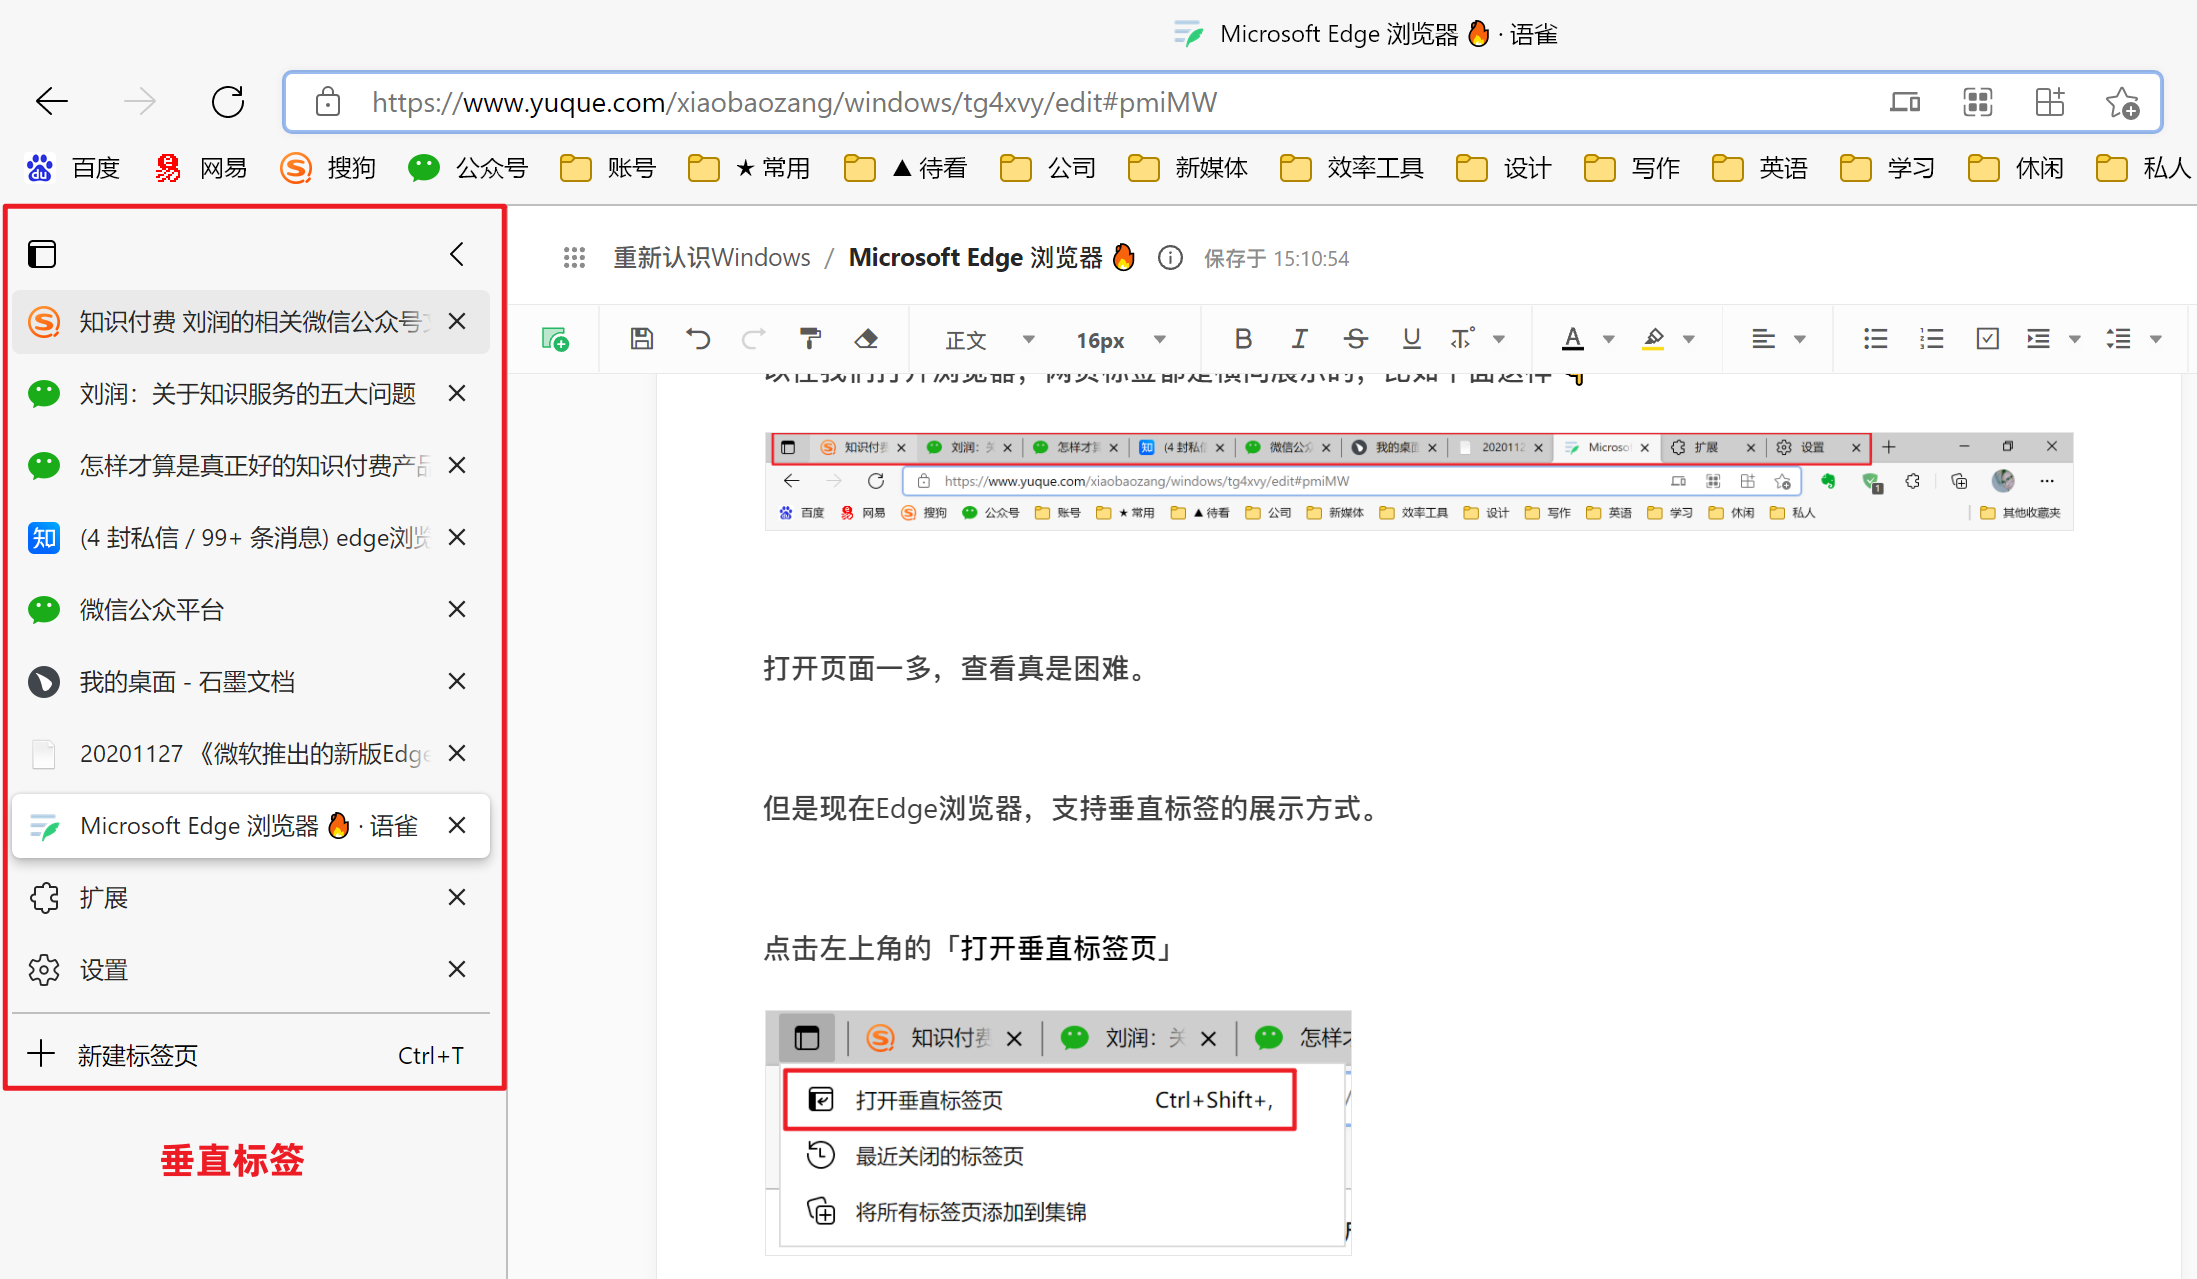2197x1279 pixels.
Task: Click the text alignment icon
Action: [x=1763, y=339]
